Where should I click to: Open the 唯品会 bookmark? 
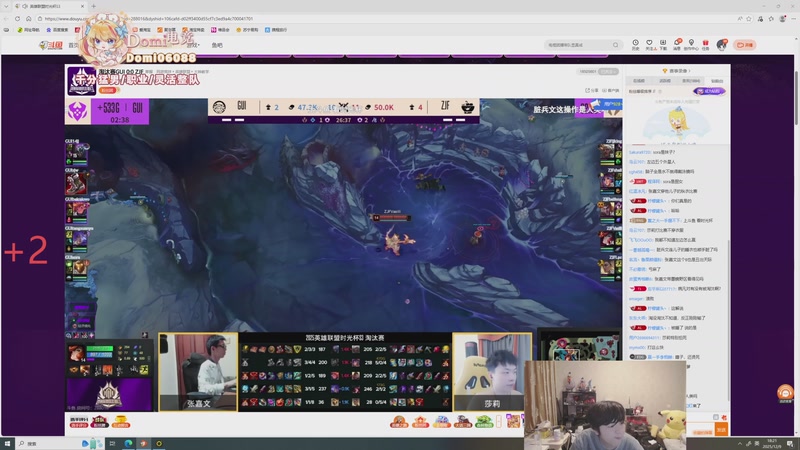click(220, 30)
